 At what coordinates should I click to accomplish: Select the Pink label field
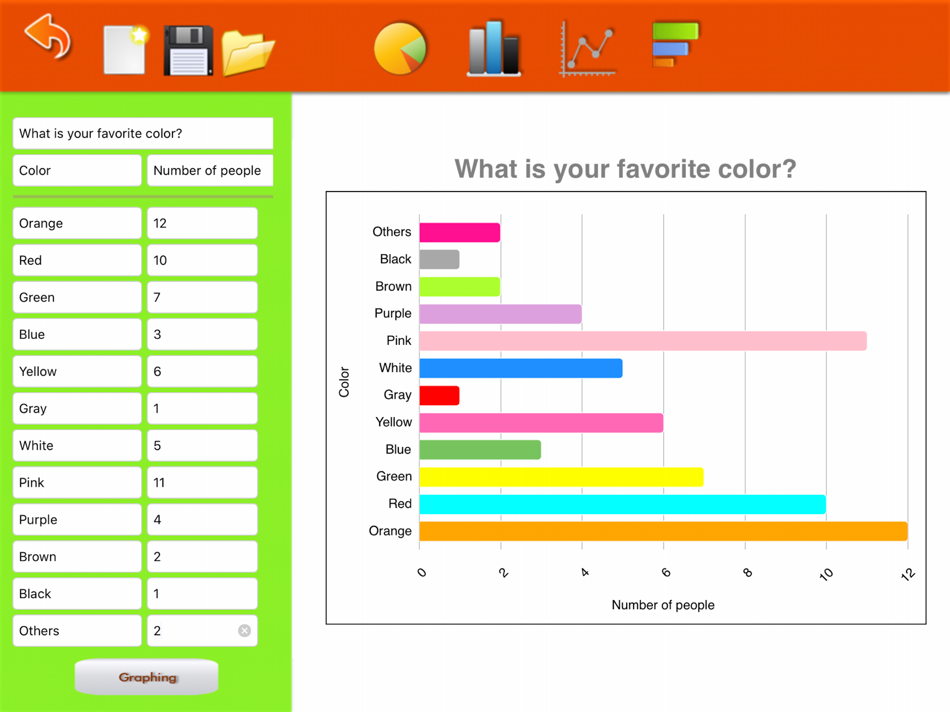[77, 482]
